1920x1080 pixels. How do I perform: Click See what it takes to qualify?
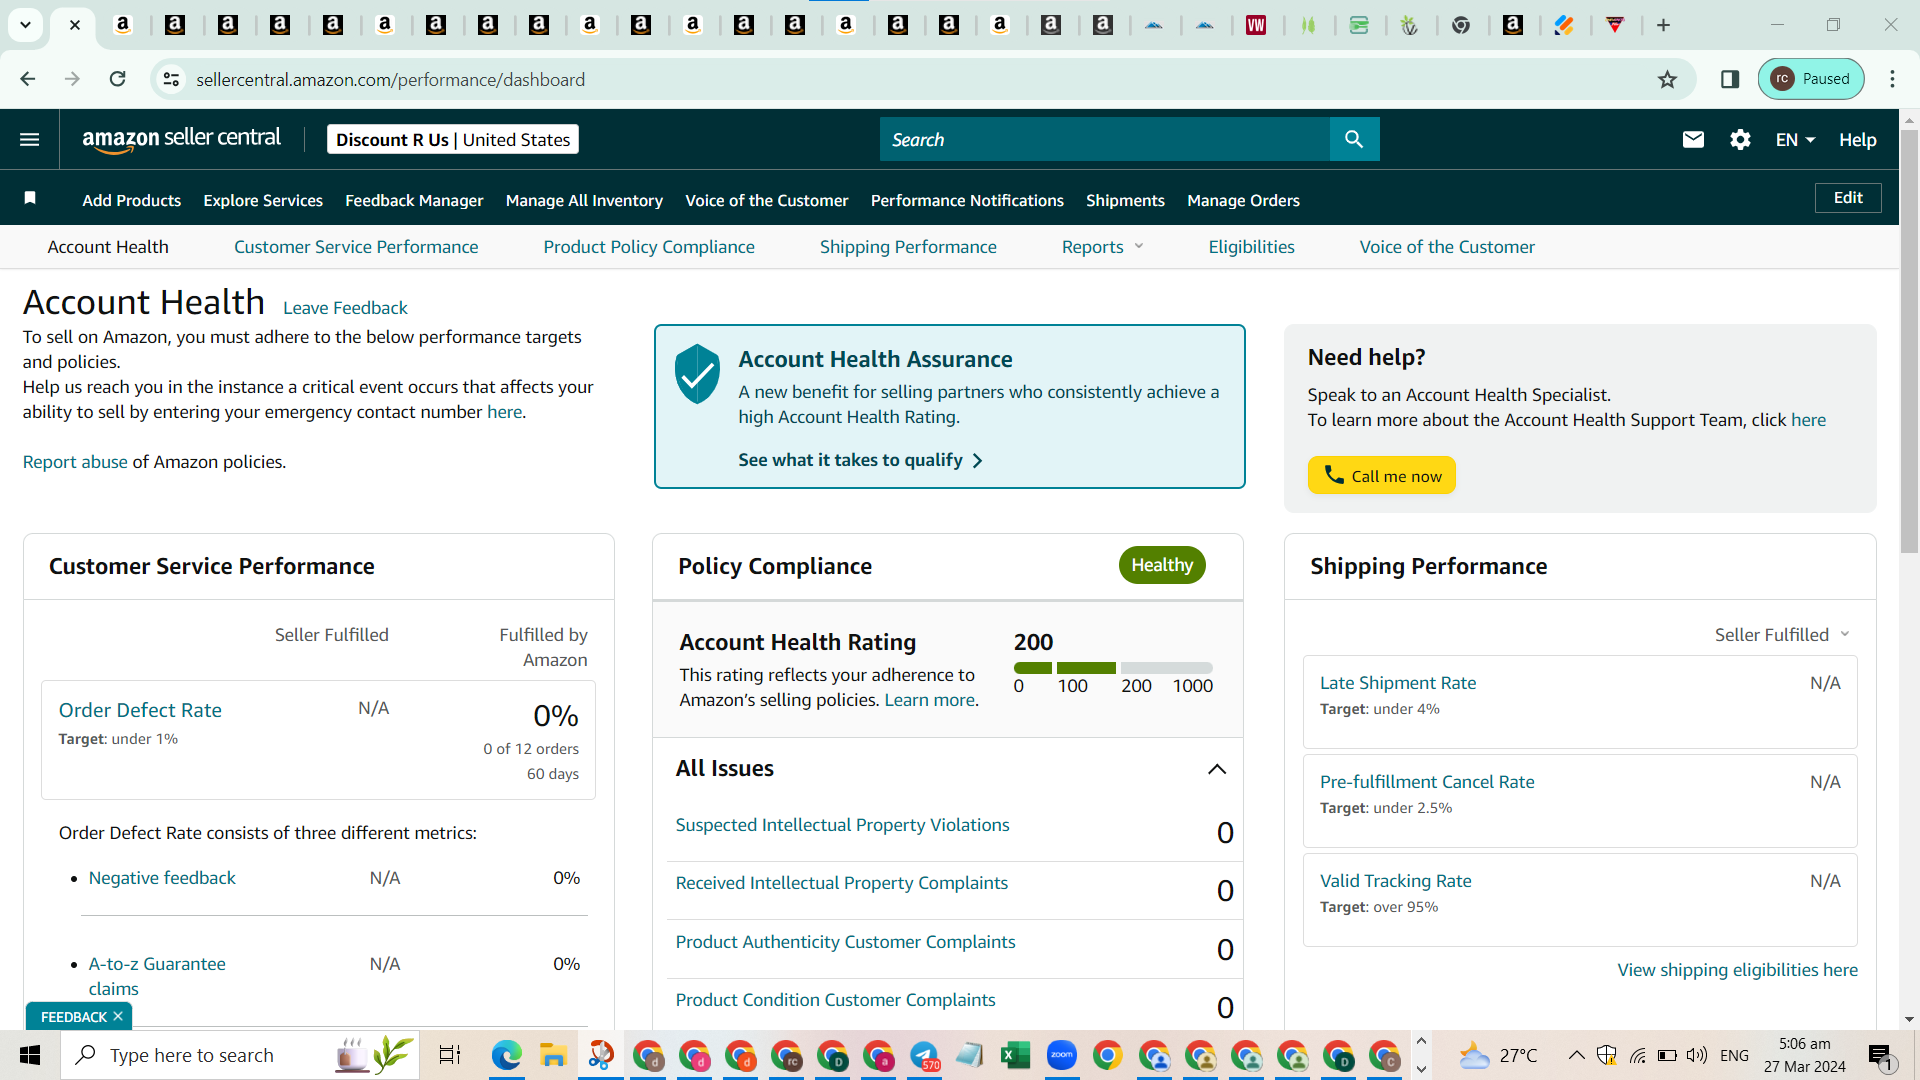click(860, 460)
